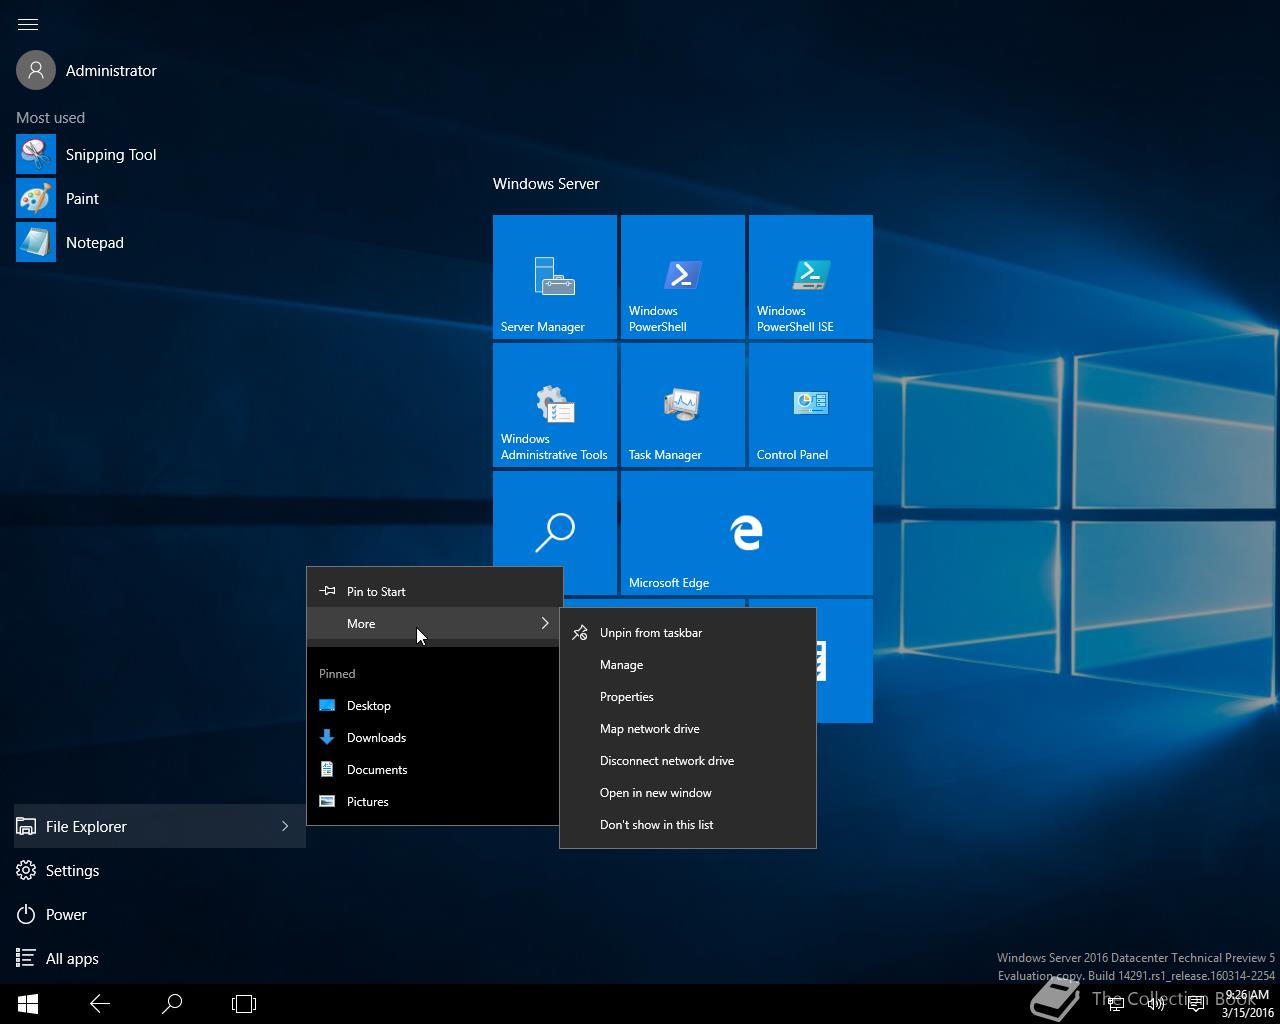Choose Map network drive
This screenshot has height=1024, width=1280.
[688, 728]
